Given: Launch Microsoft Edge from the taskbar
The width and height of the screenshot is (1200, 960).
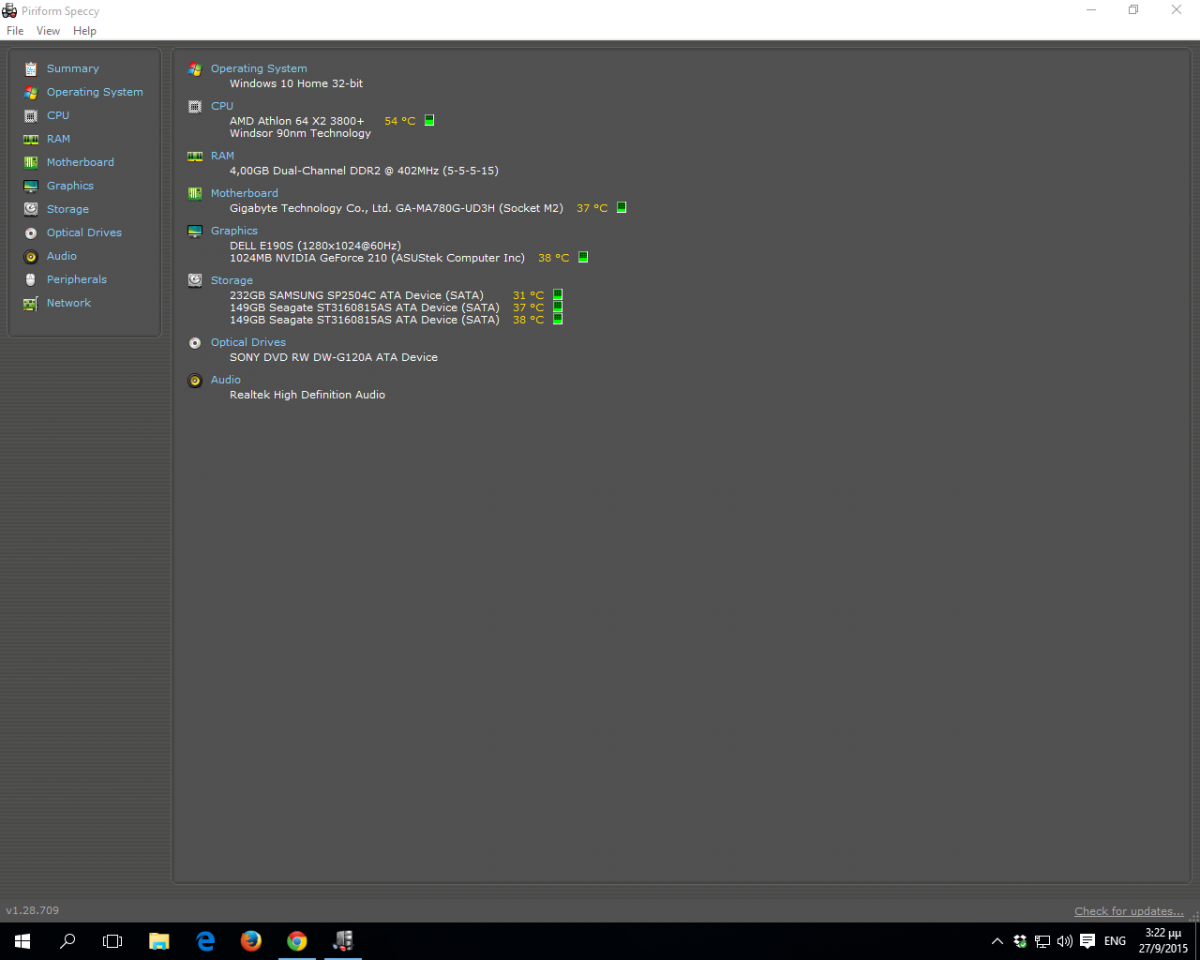Looking at the screenshot, I should point(205,941).
